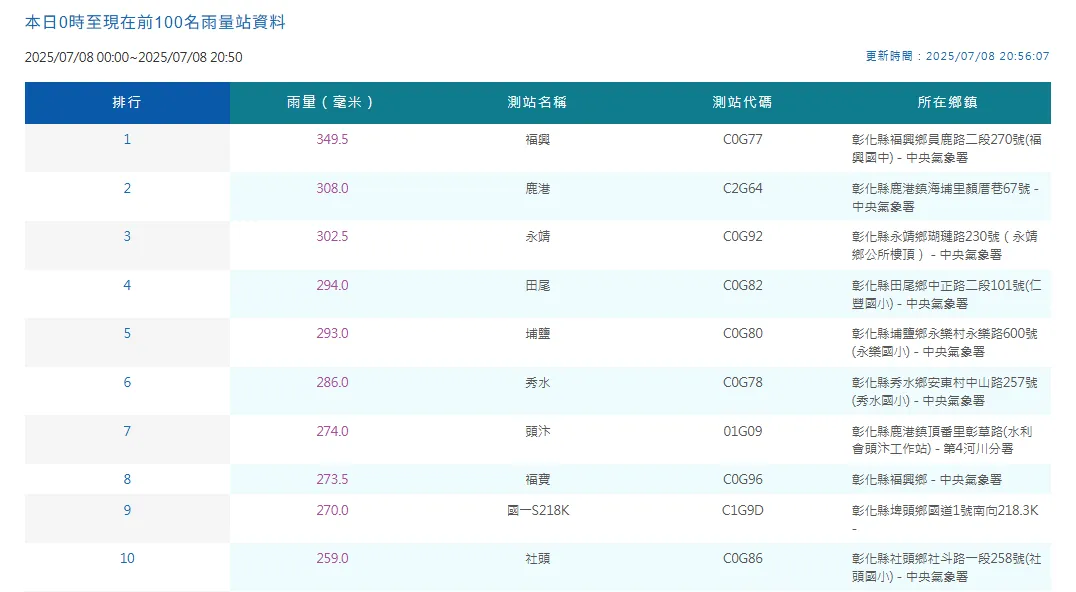Click the 排行 column header
The width and height of the screenshot is (1076, 592).
127,102
